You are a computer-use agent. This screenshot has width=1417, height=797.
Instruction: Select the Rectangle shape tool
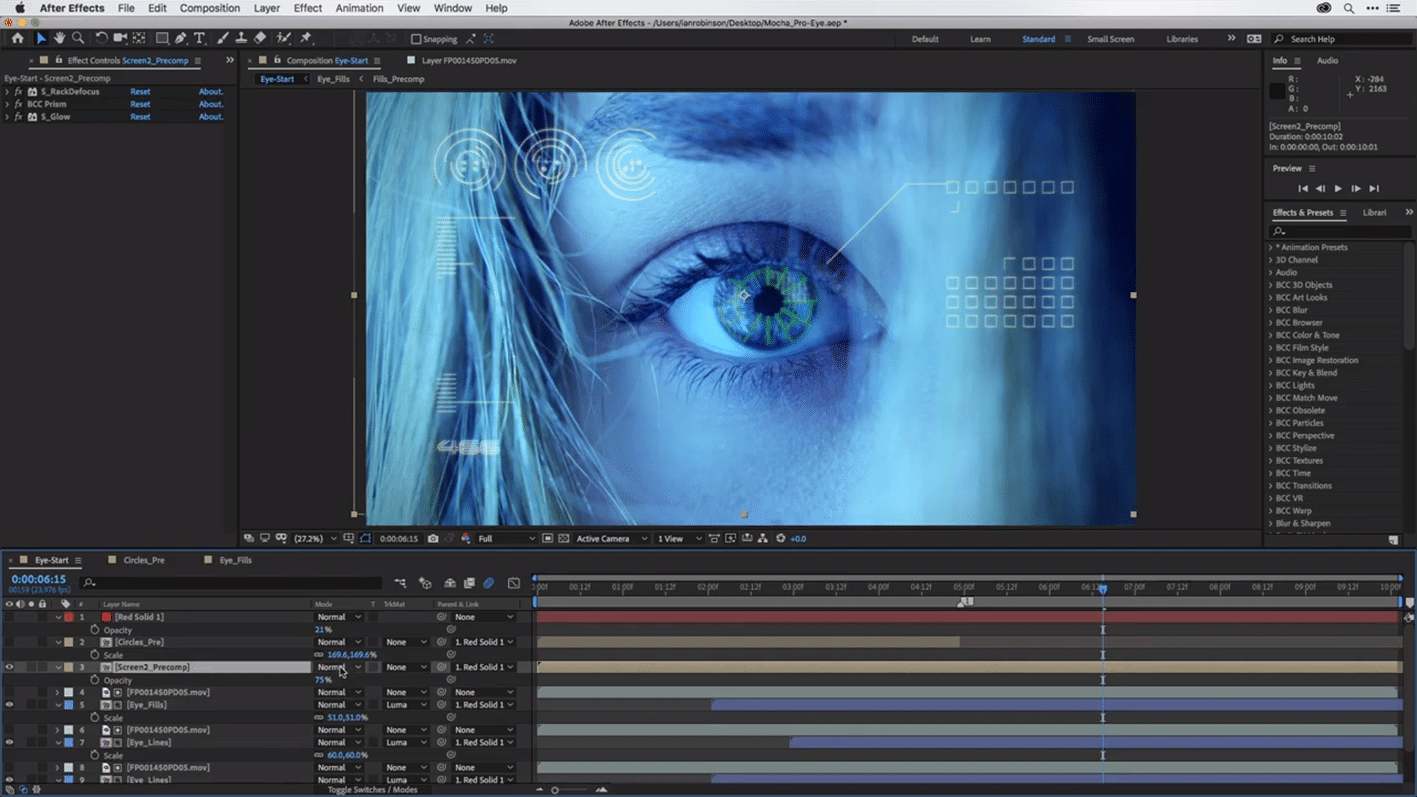click(161, 38)
